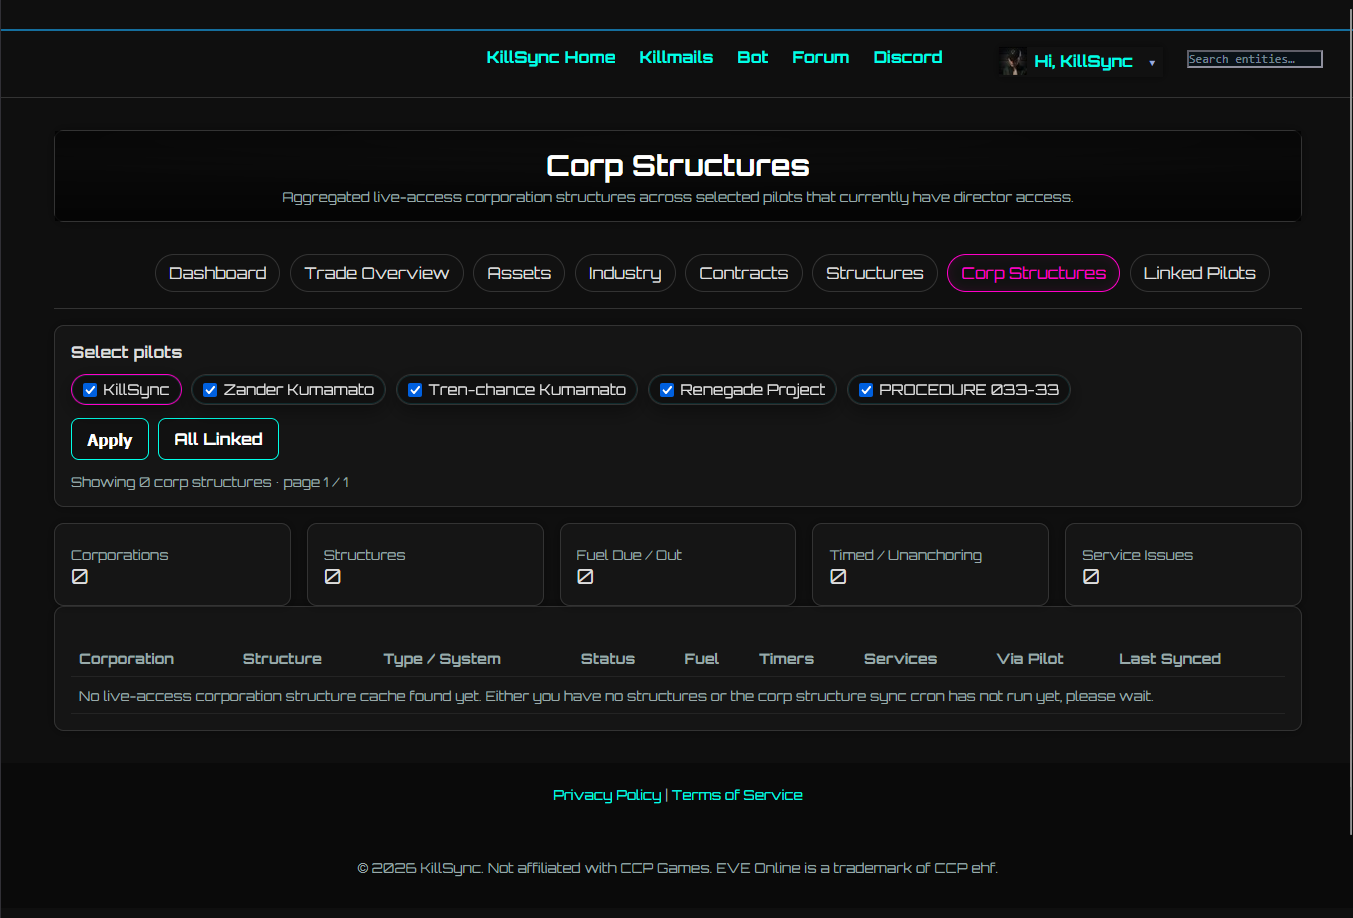Uncheck the KillSync pilot checkbox
Viewport: 1353px width, 918px height.
click(x=90, y=390)
